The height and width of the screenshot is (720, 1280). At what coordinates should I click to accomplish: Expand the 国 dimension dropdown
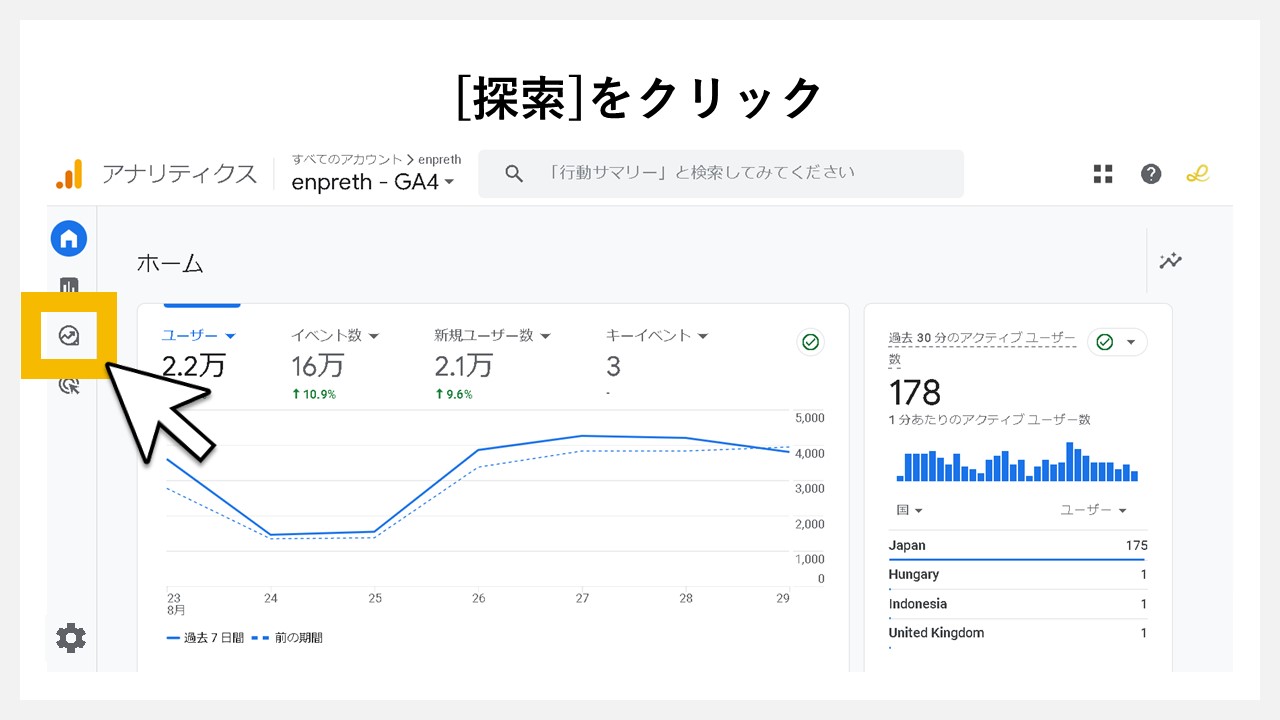[x=906, y=510]
